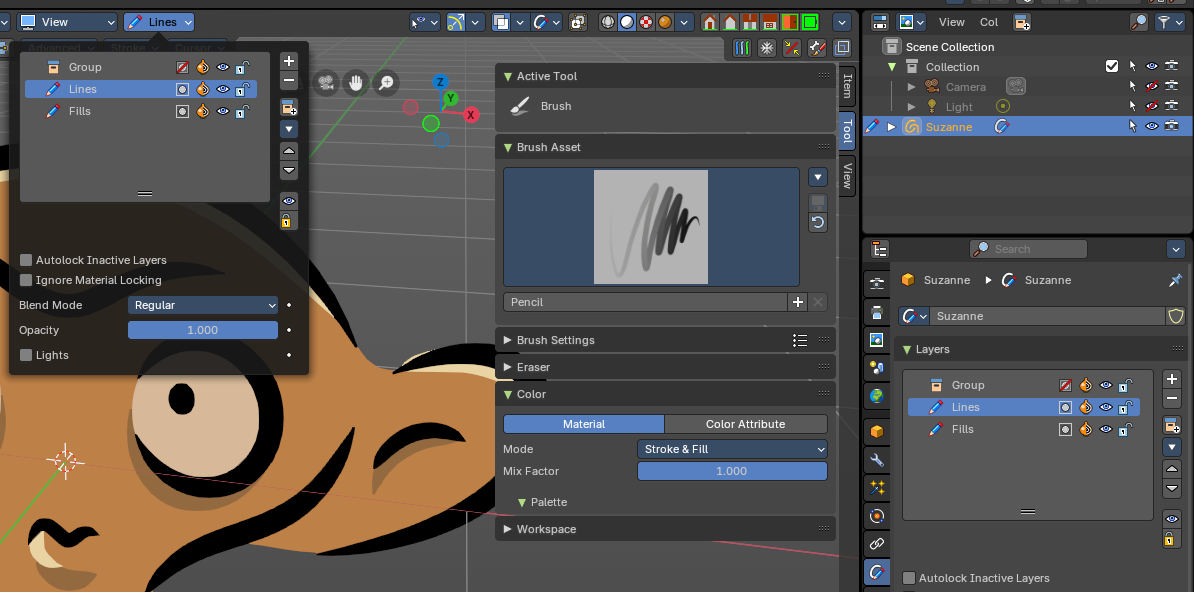Uncheck Collection exclude checkbox in Outliner
The image size is (1194, 592).
(1112, 66)
